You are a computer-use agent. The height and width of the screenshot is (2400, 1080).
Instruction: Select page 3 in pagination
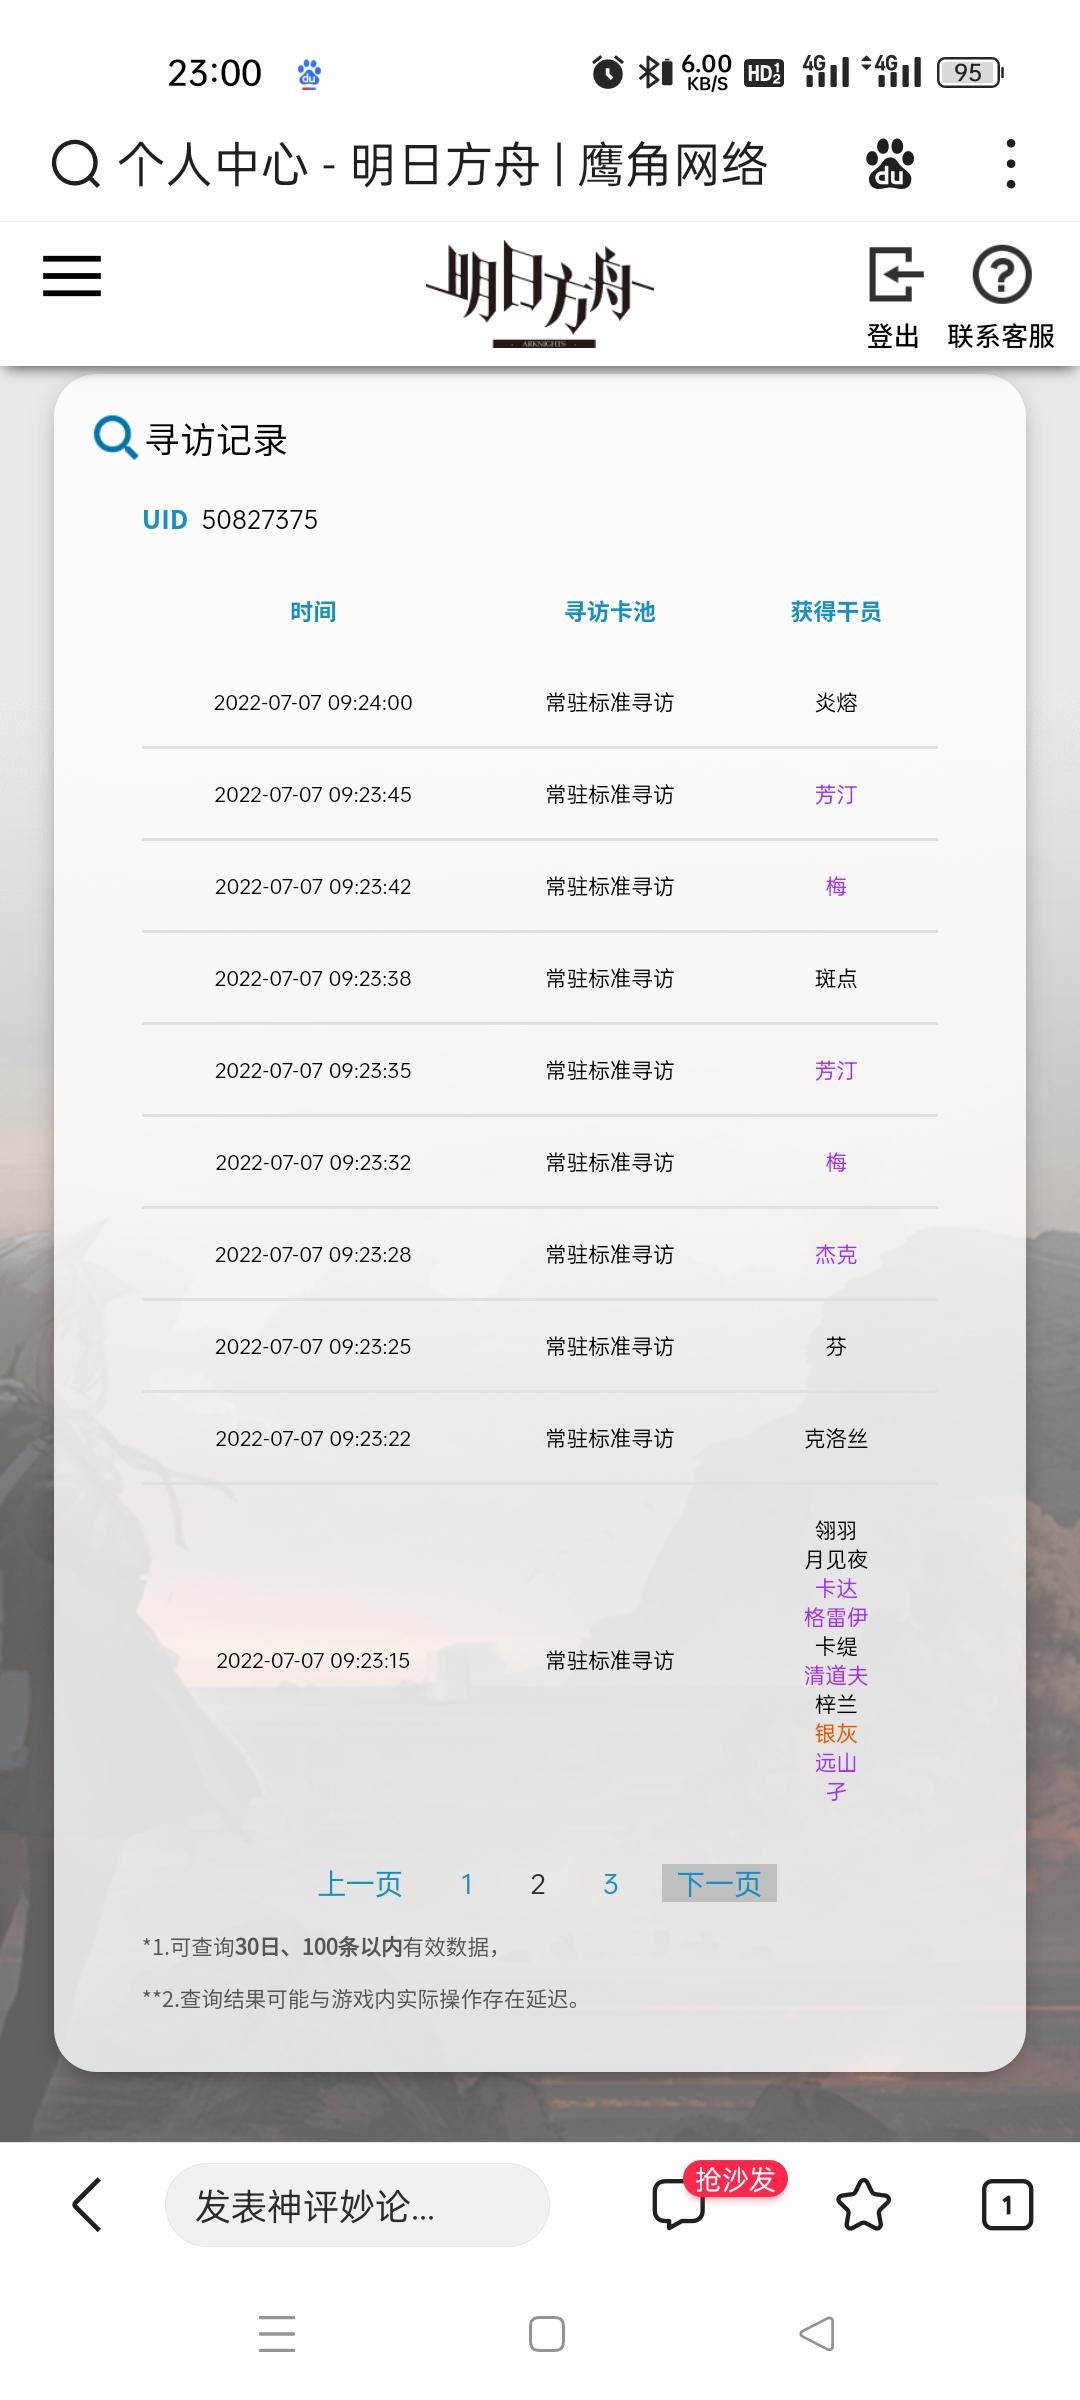[x=610, y=1884]
